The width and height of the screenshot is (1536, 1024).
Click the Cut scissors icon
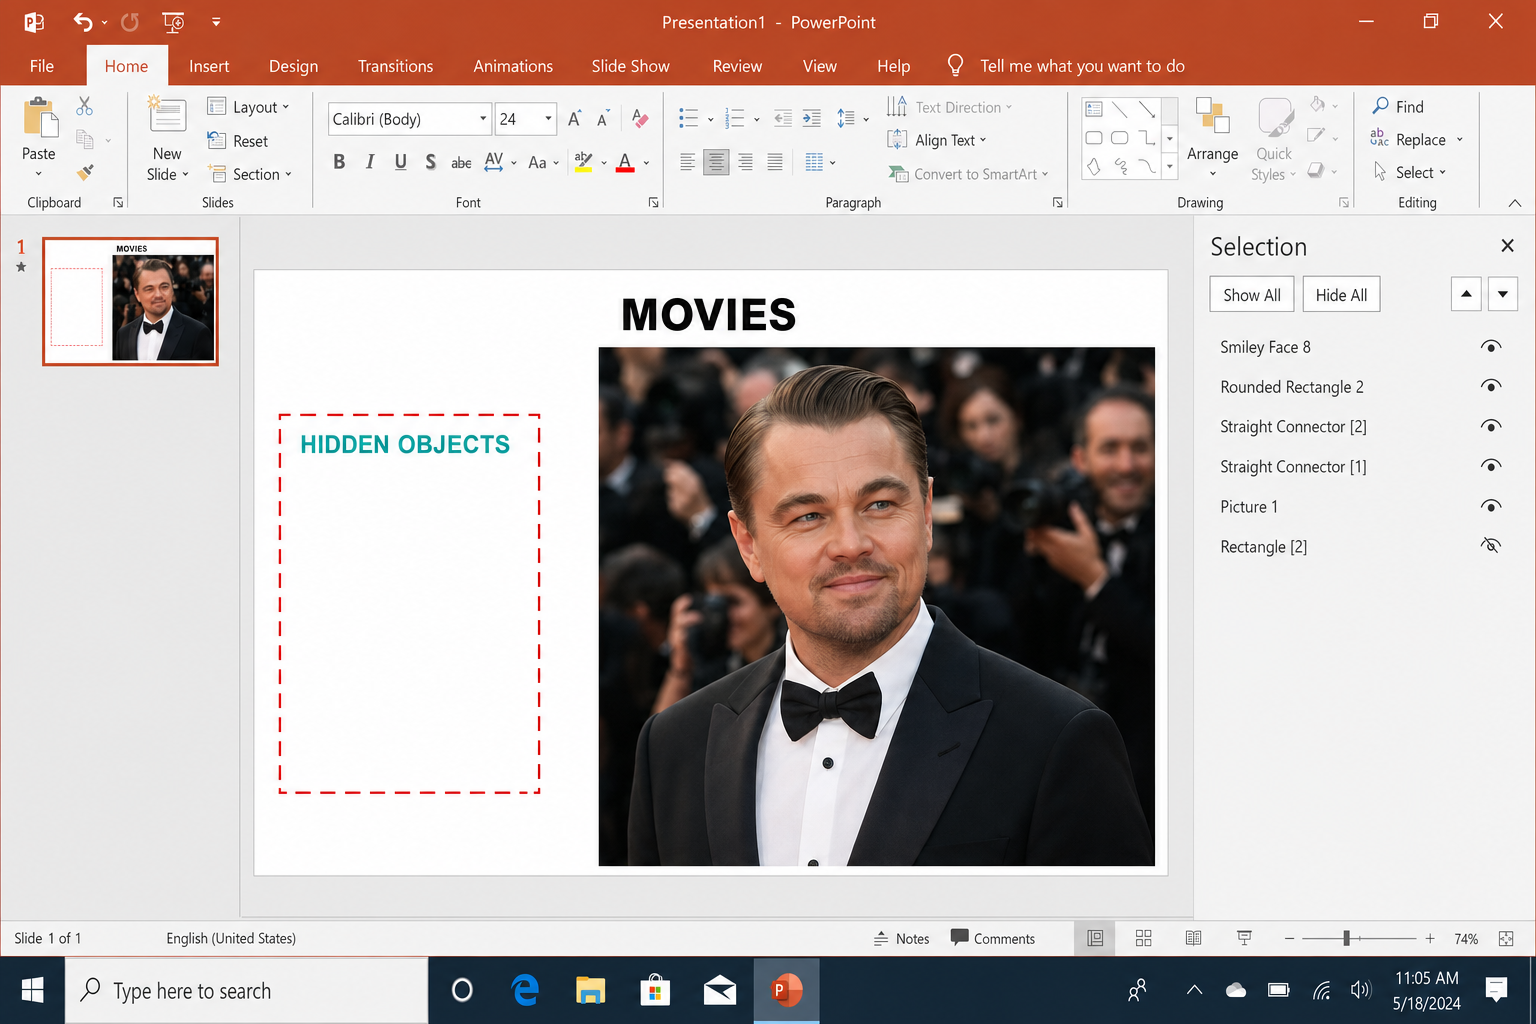pyautogui.click(x=85, y=106)
